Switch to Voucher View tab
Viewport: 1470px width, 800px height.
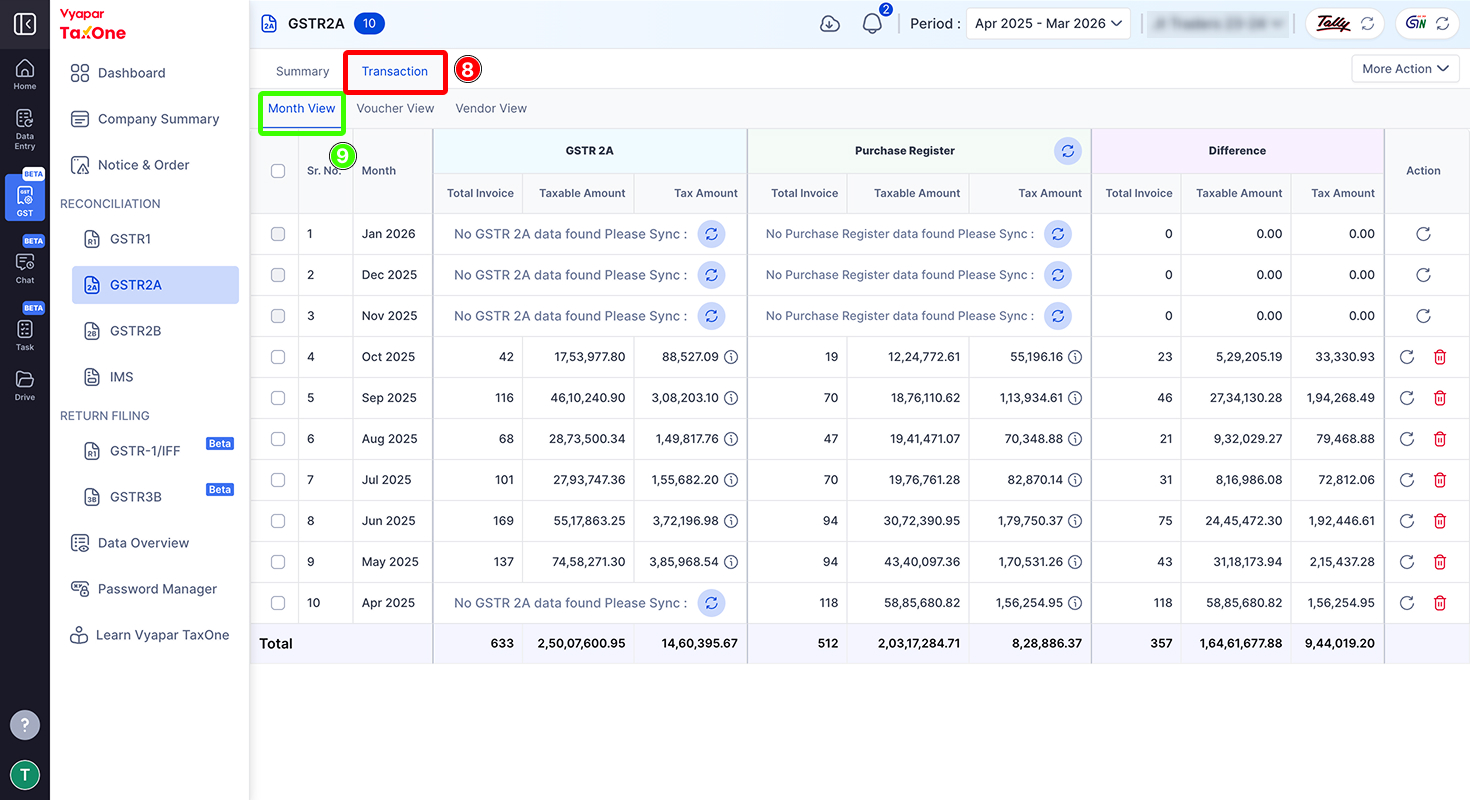(395, 108)
